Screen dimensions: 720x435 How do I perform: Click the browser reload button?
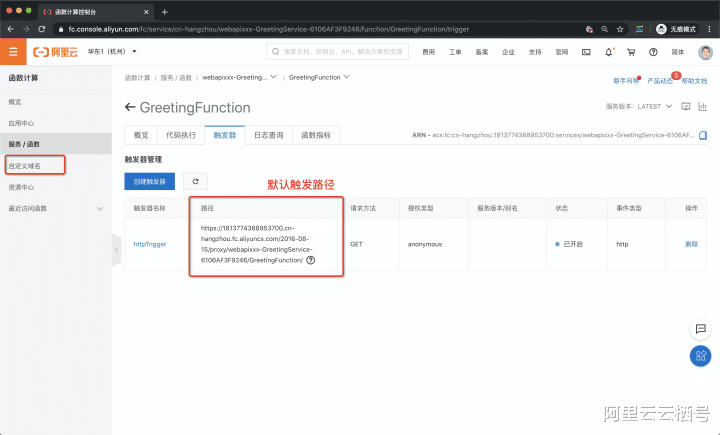click(41, 29)
